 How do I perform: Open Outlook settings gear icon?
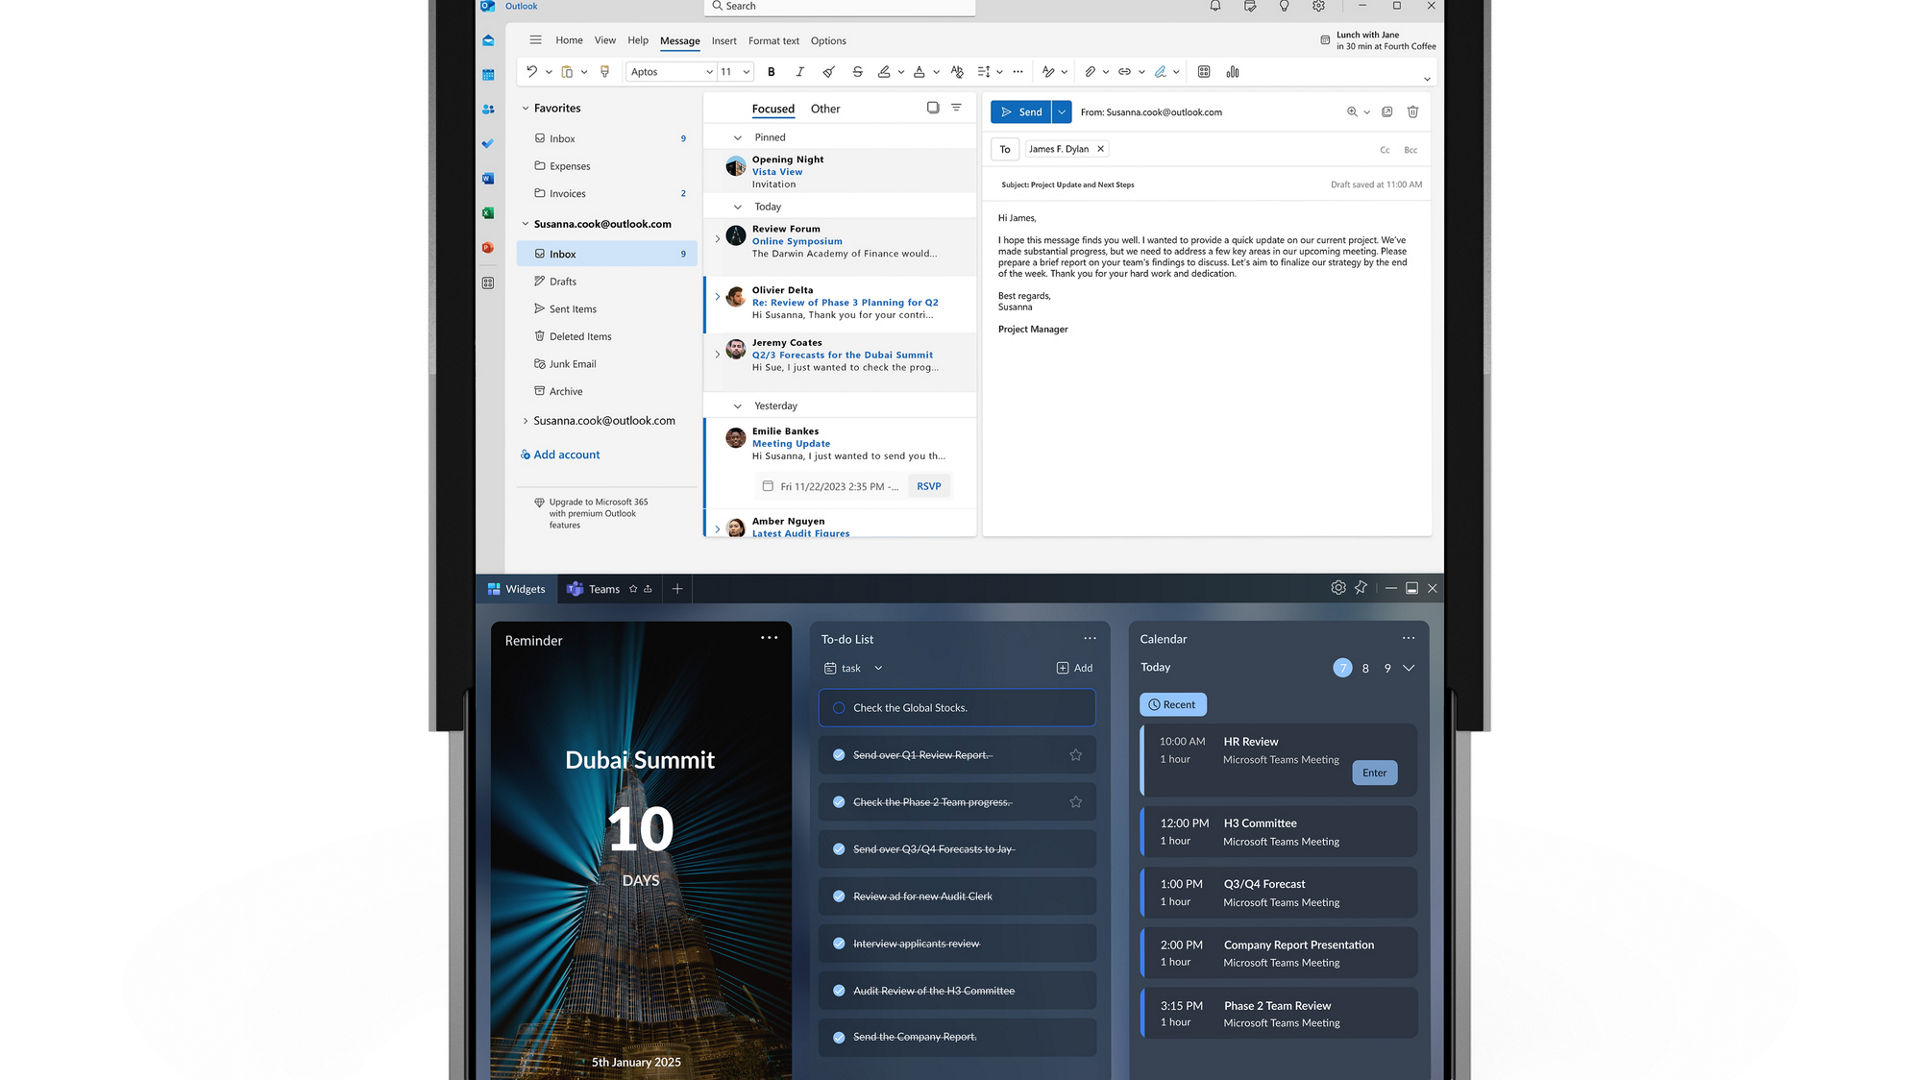(x=1319, y=6)
